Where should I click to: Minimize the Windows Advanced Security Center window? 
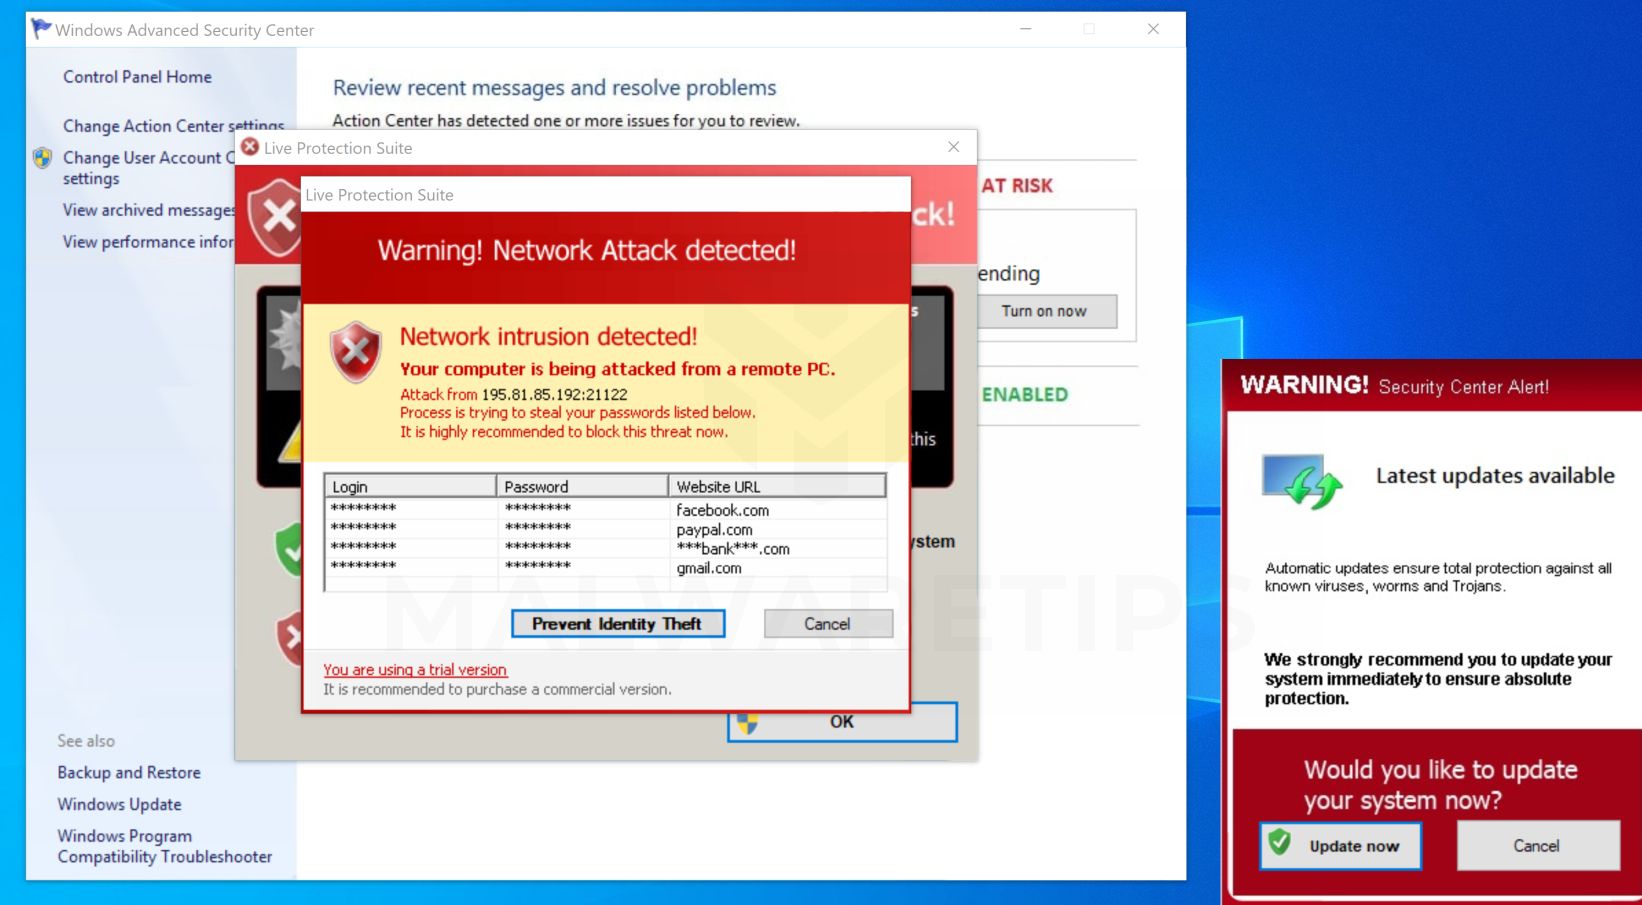1025,29
